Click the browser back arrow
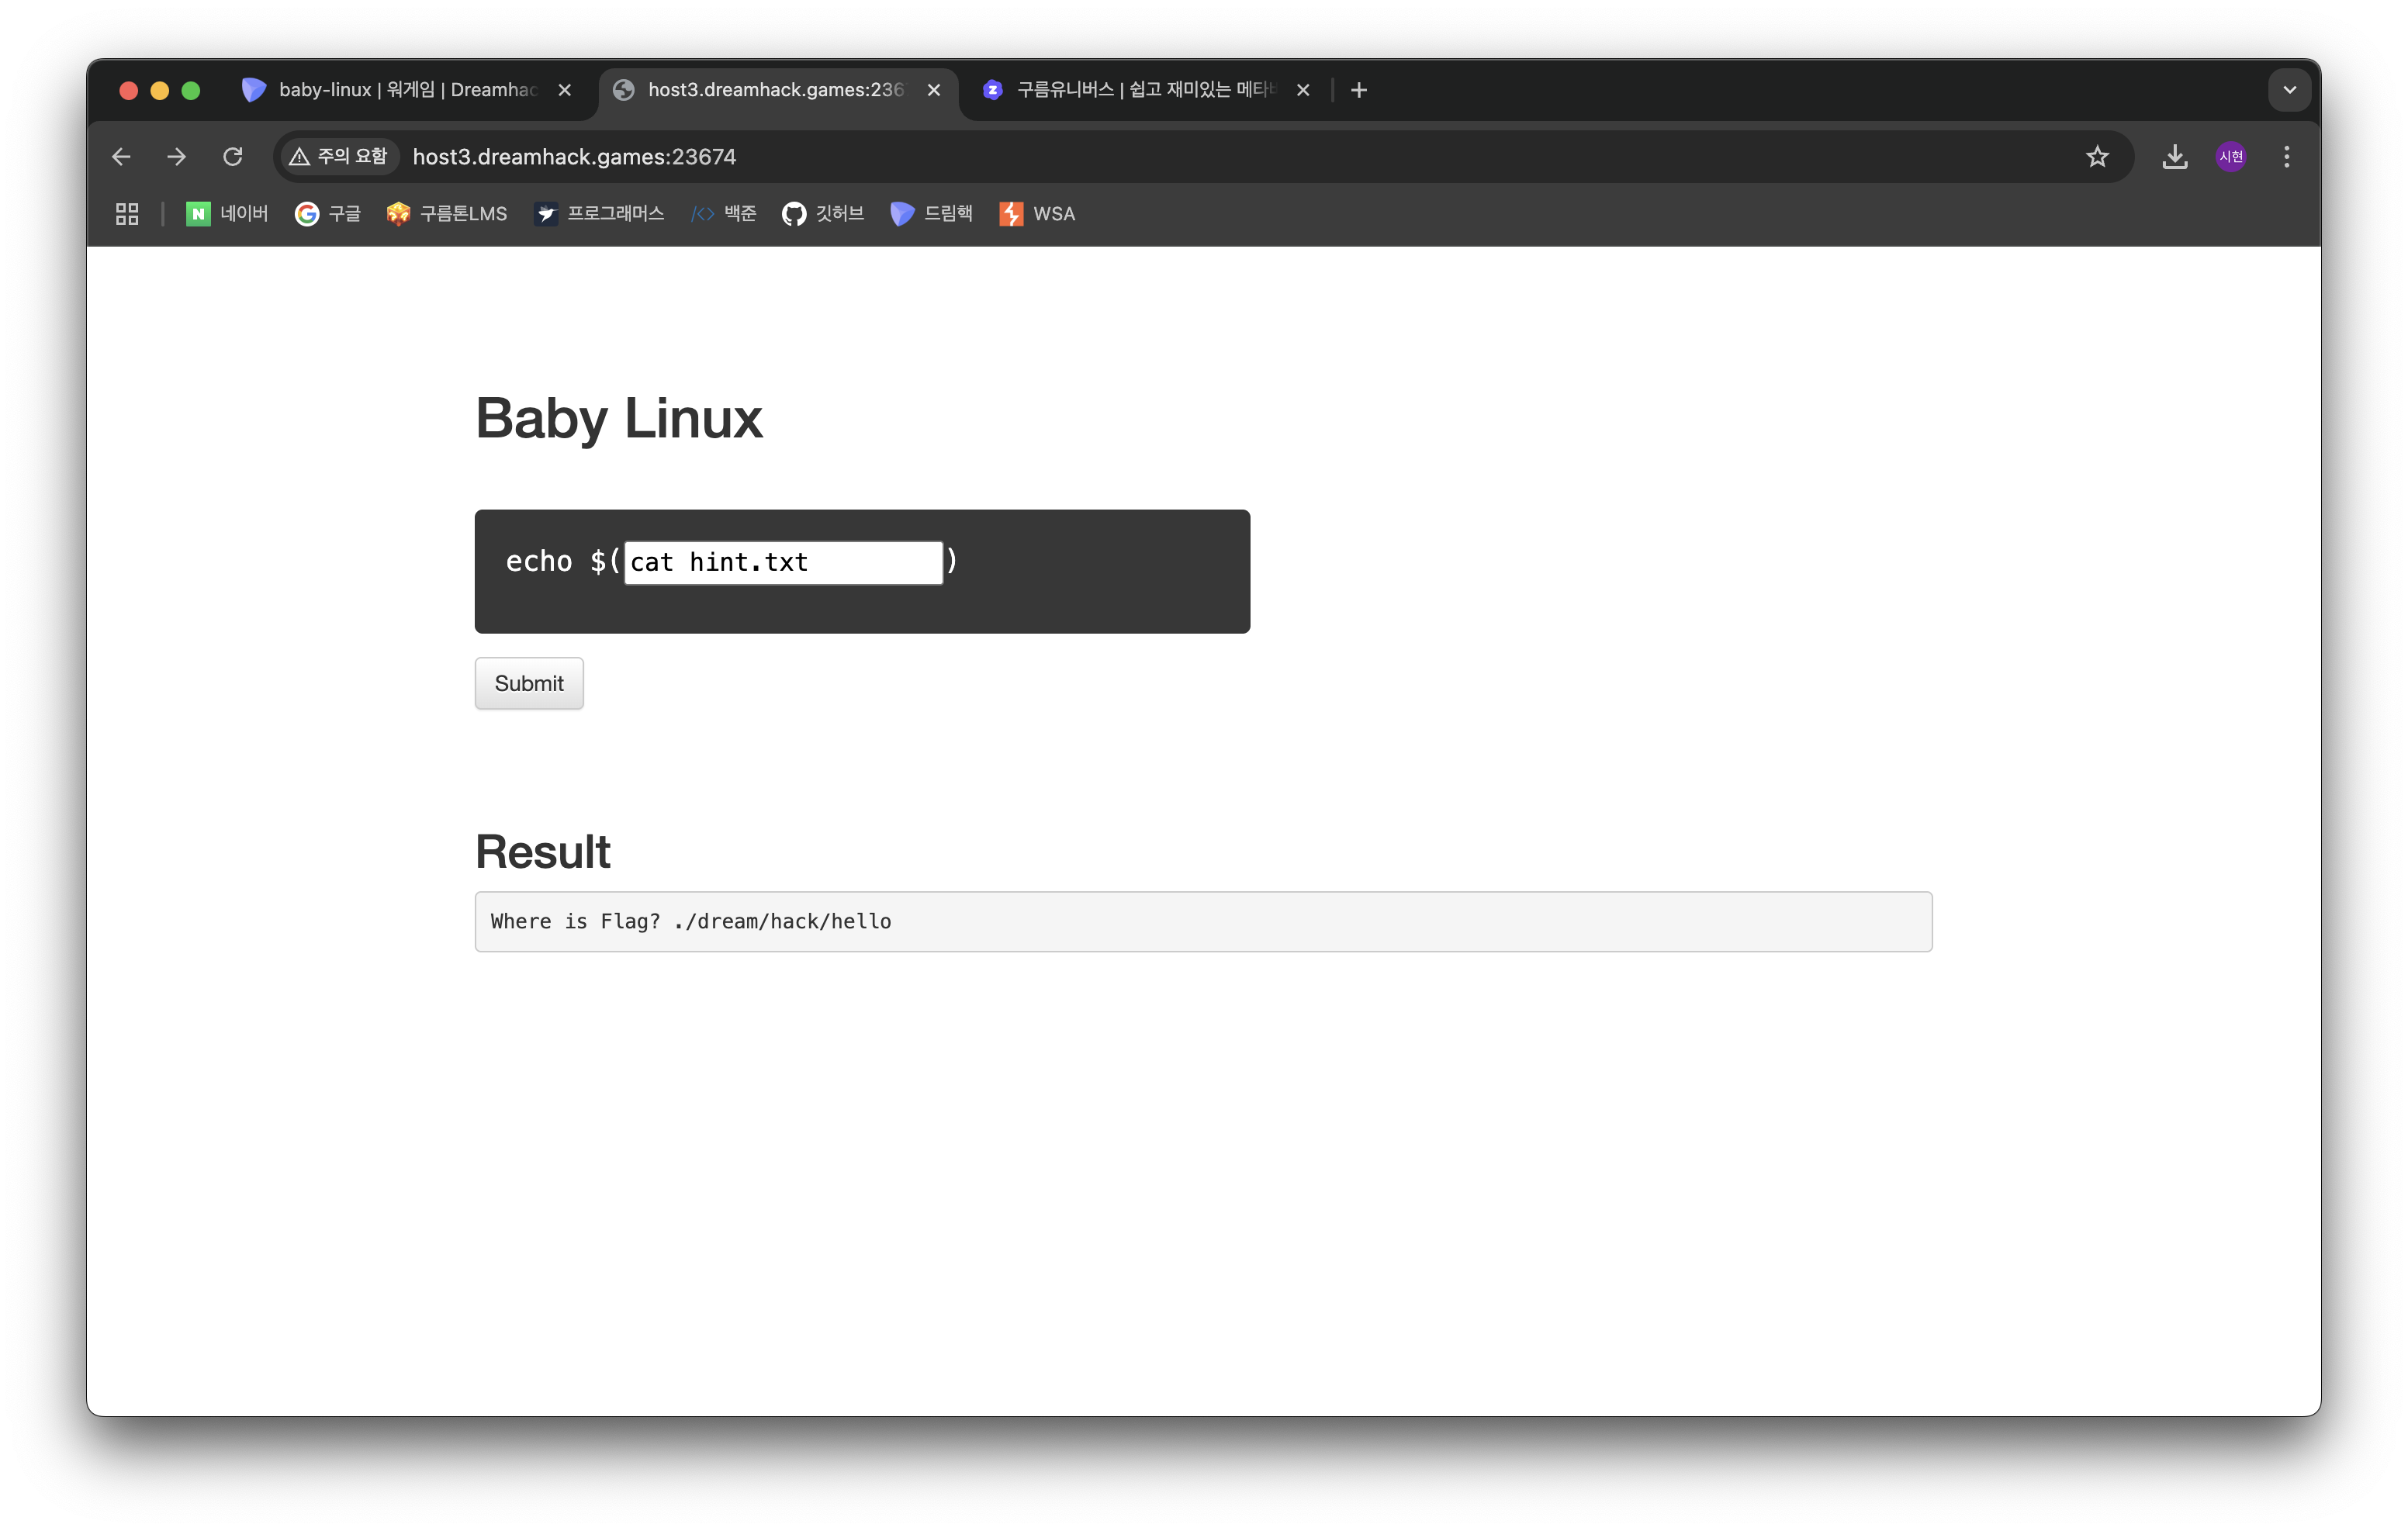 121,157
